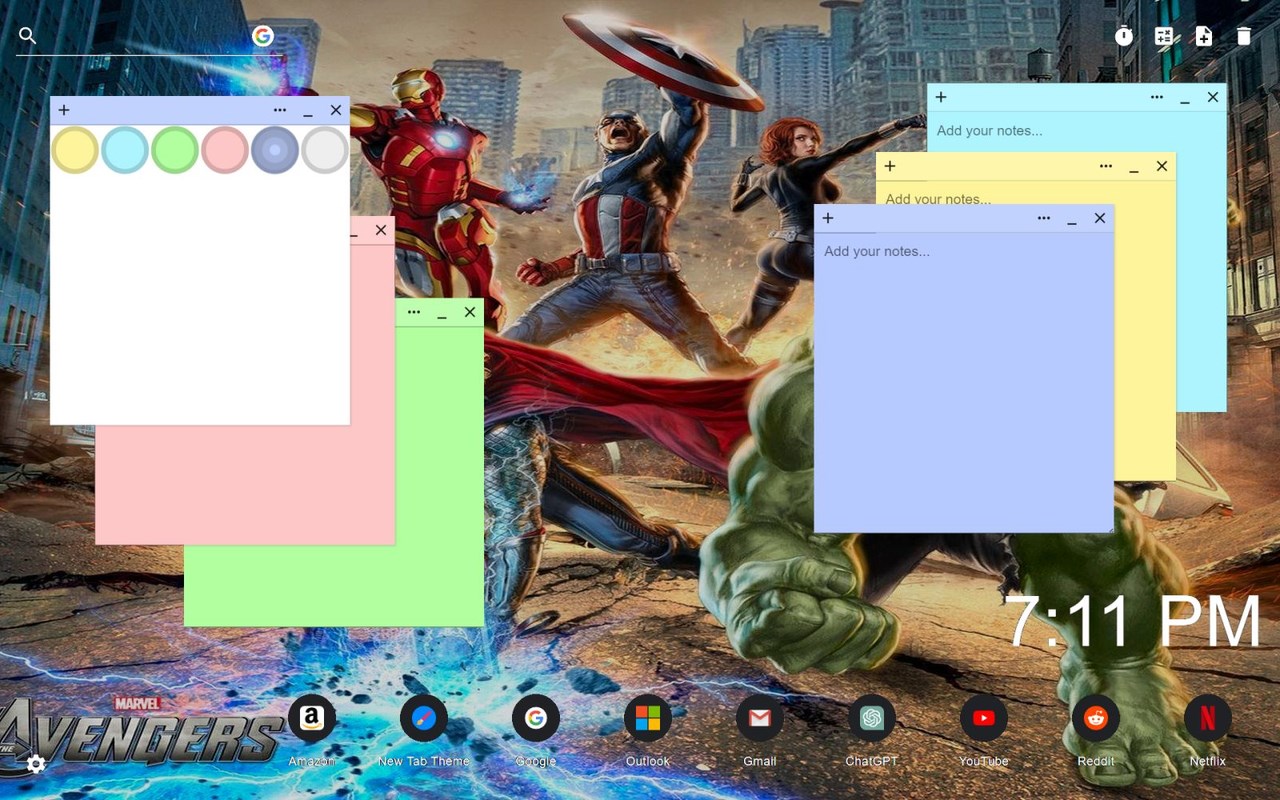Open the Amazon shortcut

point(312,718)
